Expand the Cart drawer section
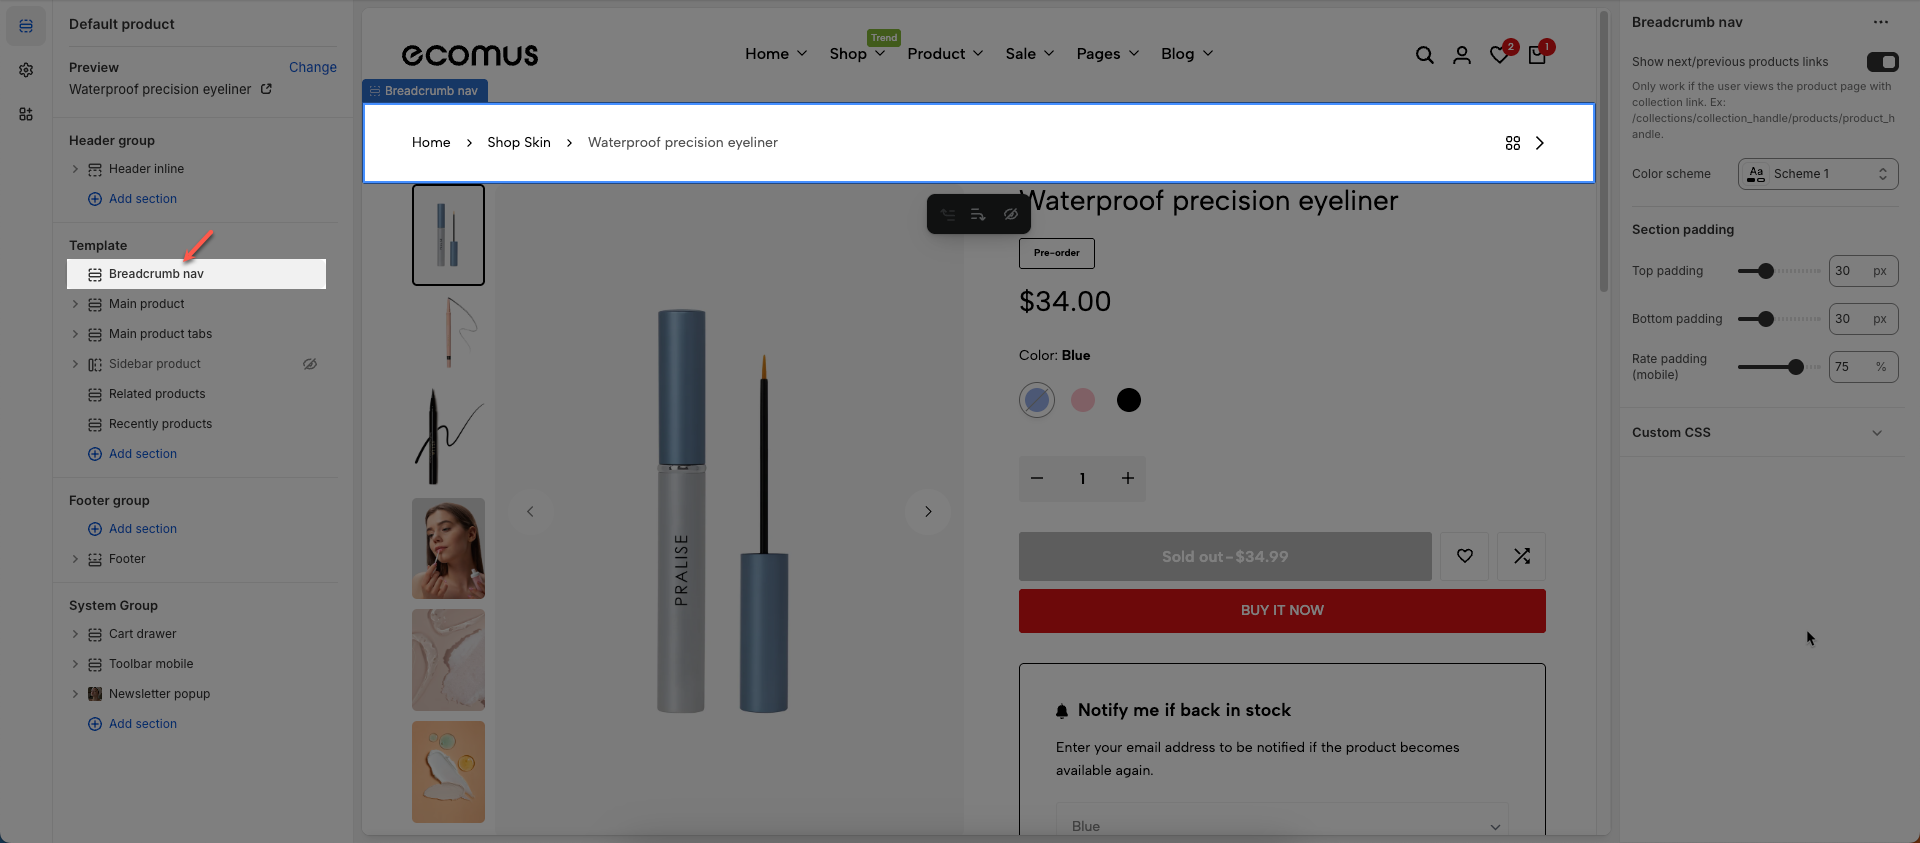The width and height of the screenshot is (1920, 843). click(x=75, y=634)
